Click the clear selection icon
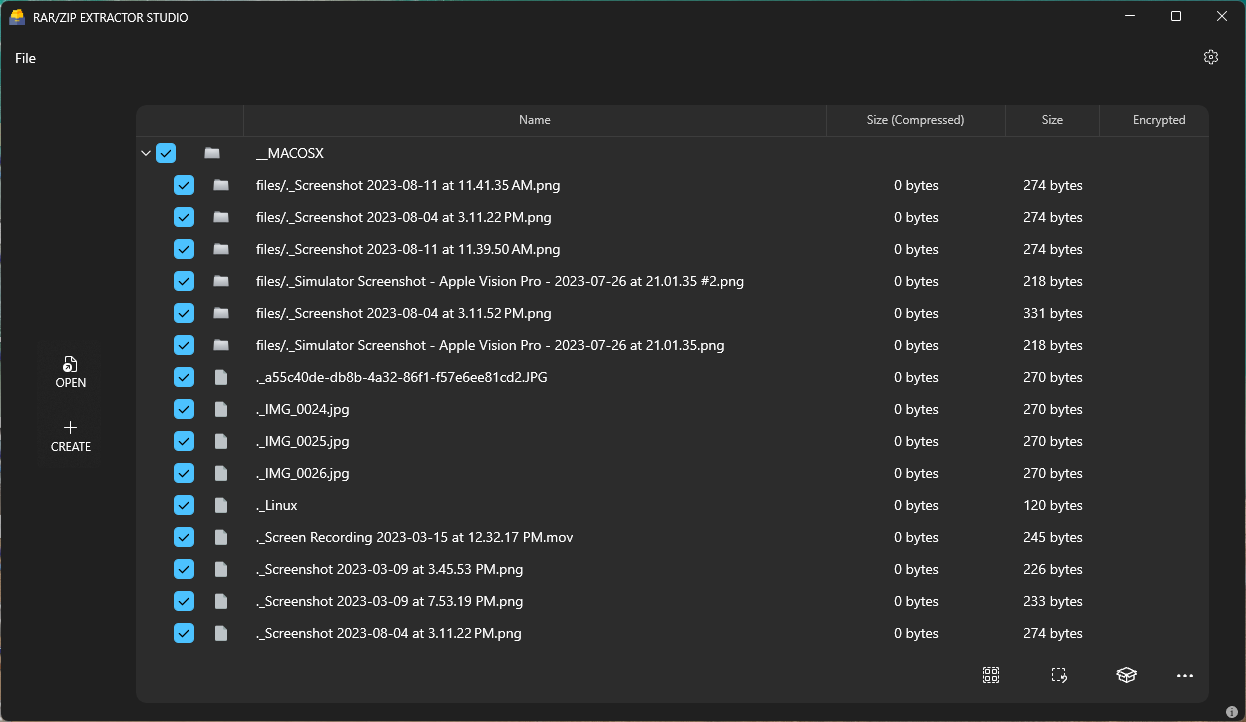 point(1059,675)
